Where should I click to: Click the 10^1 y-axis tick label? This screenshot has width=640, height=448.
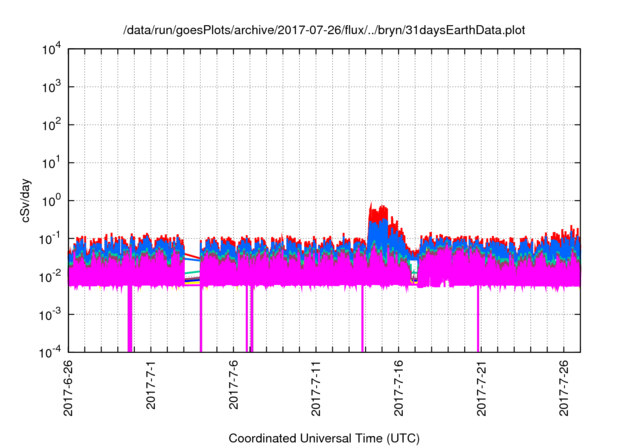[x=50, y=163]
